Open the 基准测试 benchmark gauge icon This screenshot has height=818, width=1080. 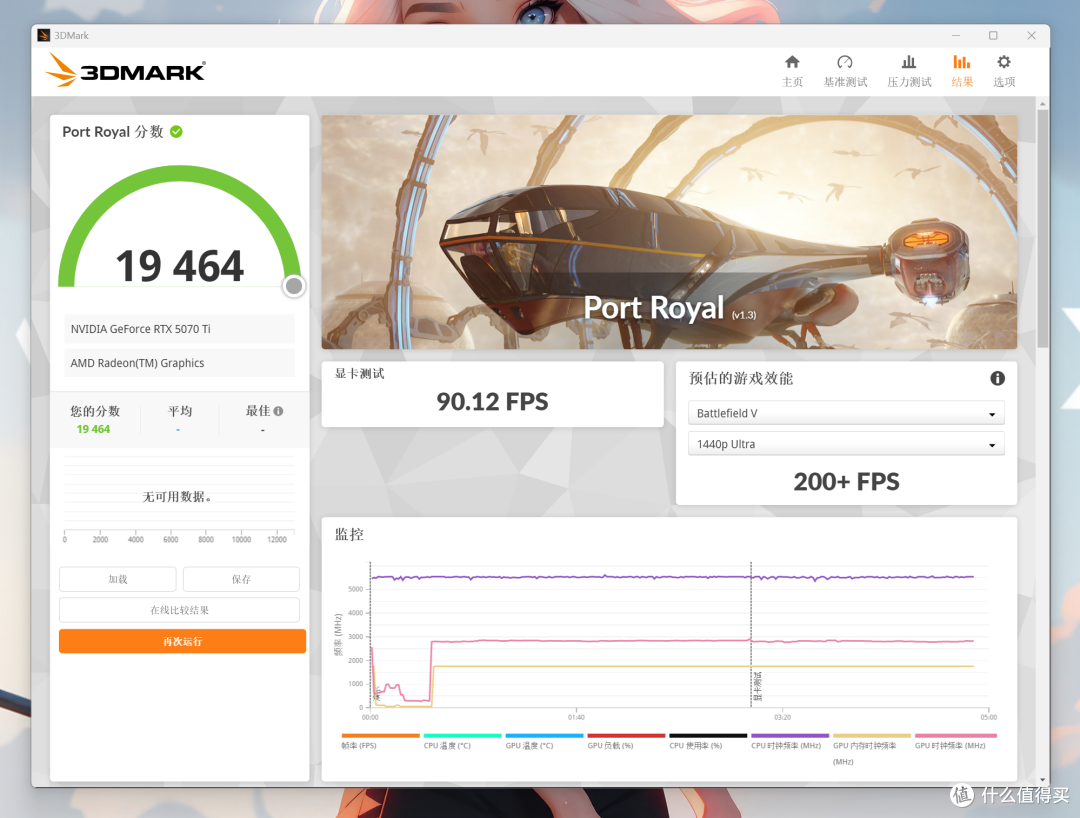tap(845, 71)
